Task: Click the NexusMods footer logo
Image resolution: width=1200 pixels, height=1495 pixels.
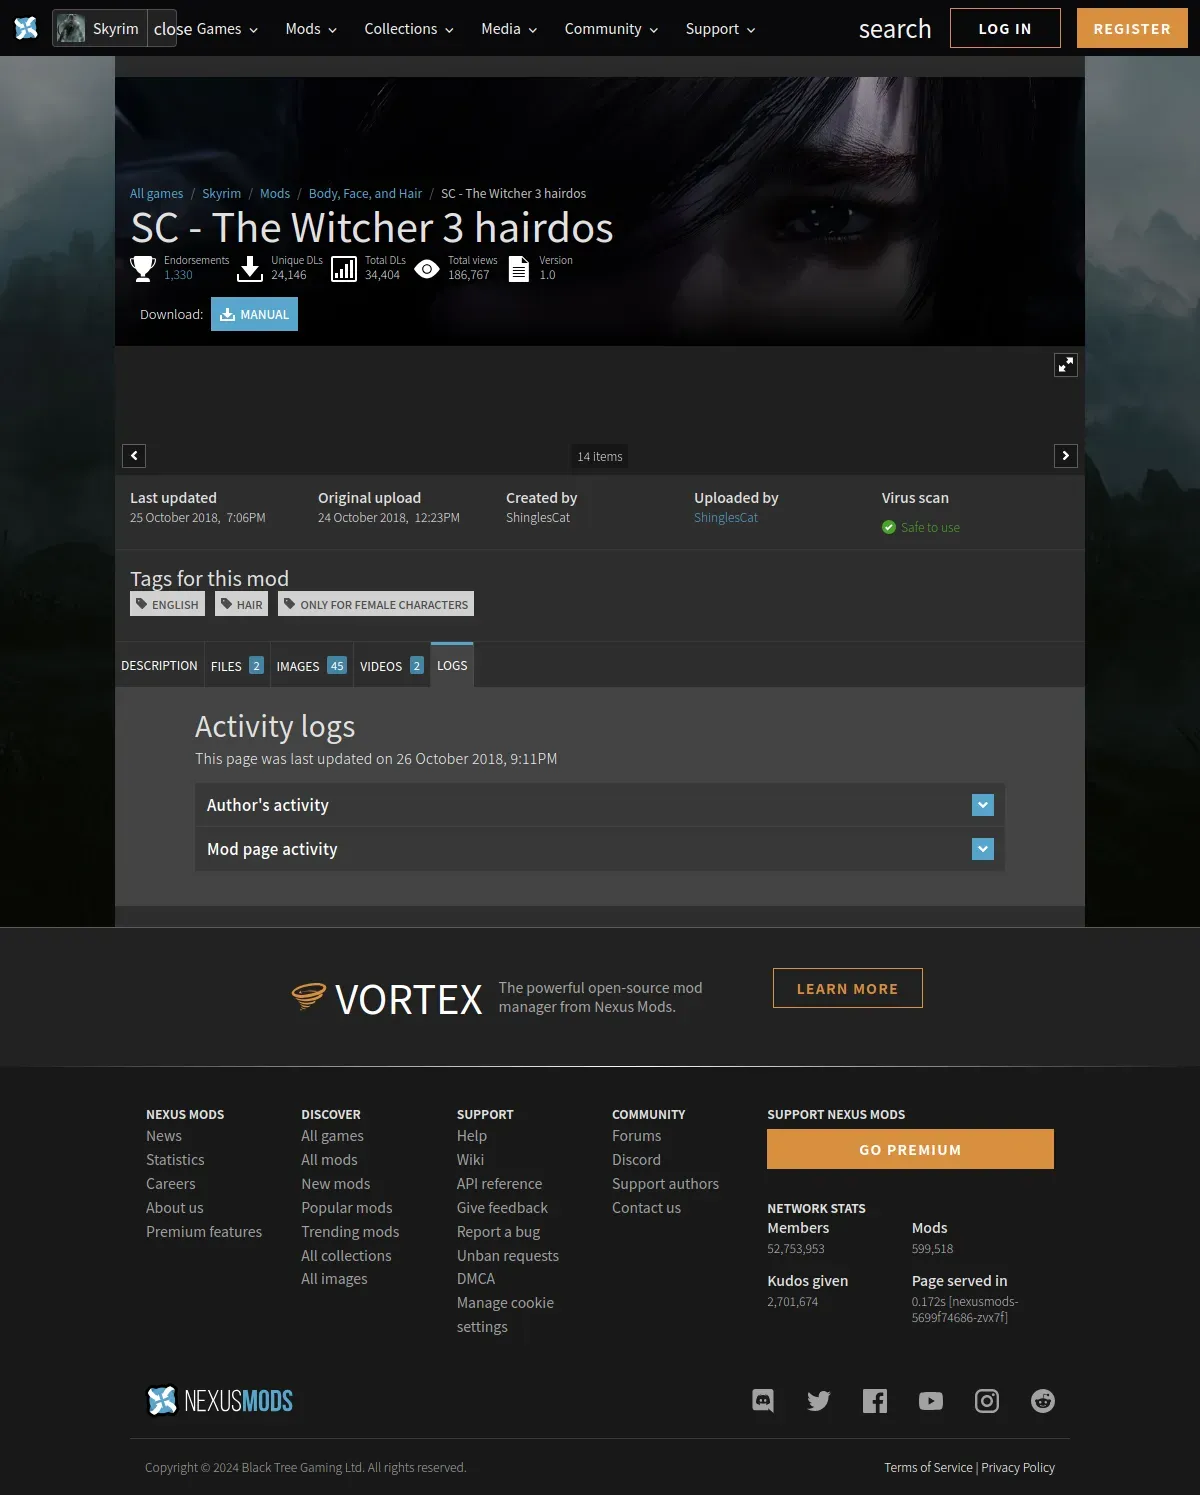Action: click(x=220, y=1401)
